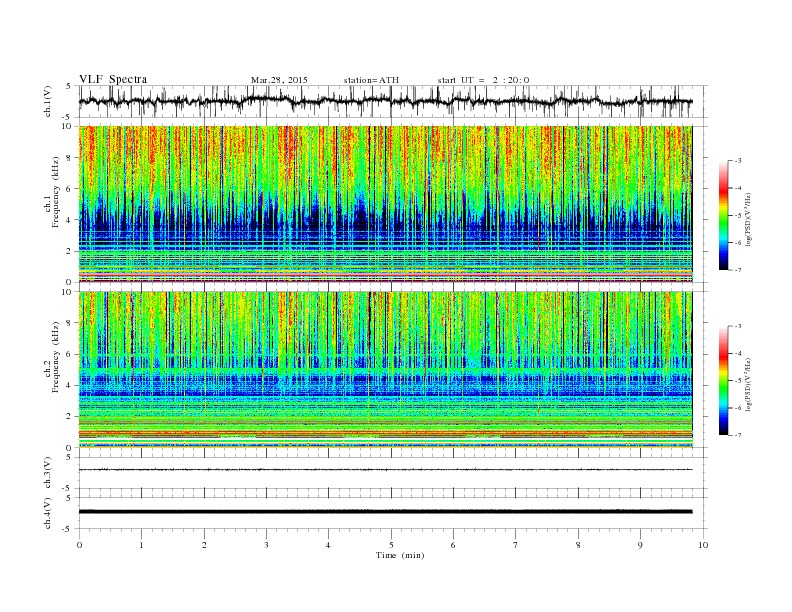792x612 pixels.
Task: Click the '-5' label on lower color bar
Action: (737, 381)
